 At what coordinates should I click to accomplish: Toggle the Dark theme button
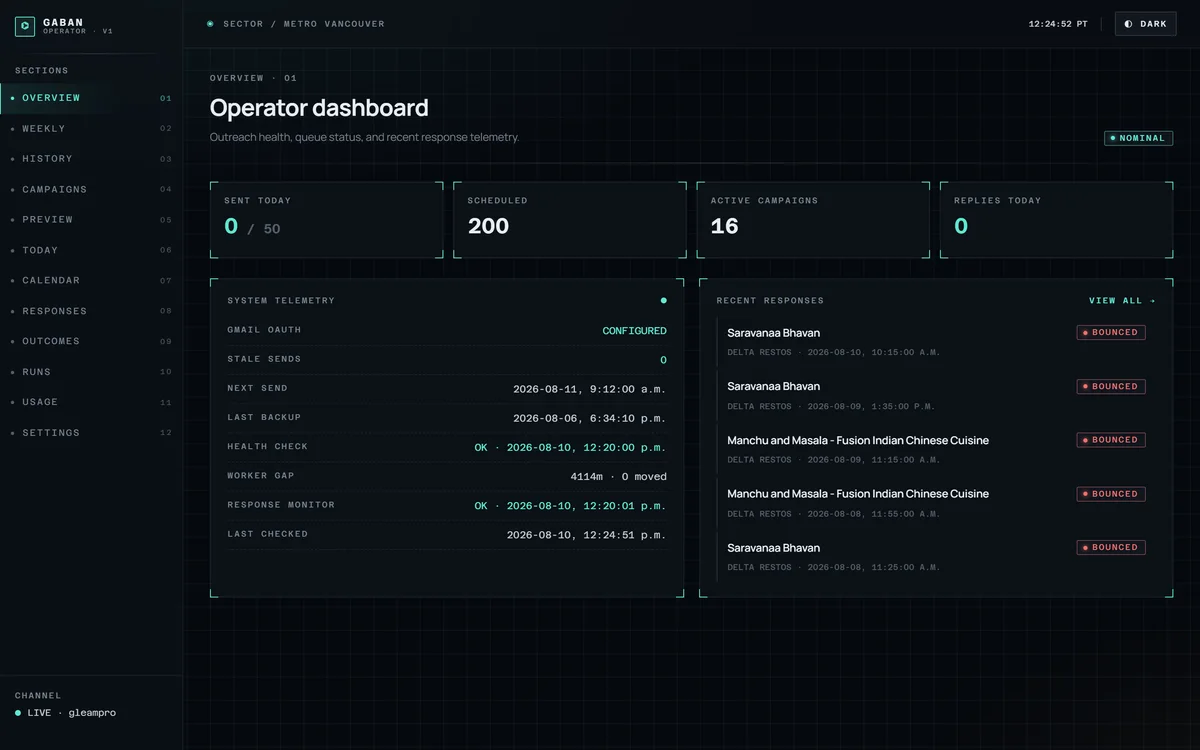1146,24
